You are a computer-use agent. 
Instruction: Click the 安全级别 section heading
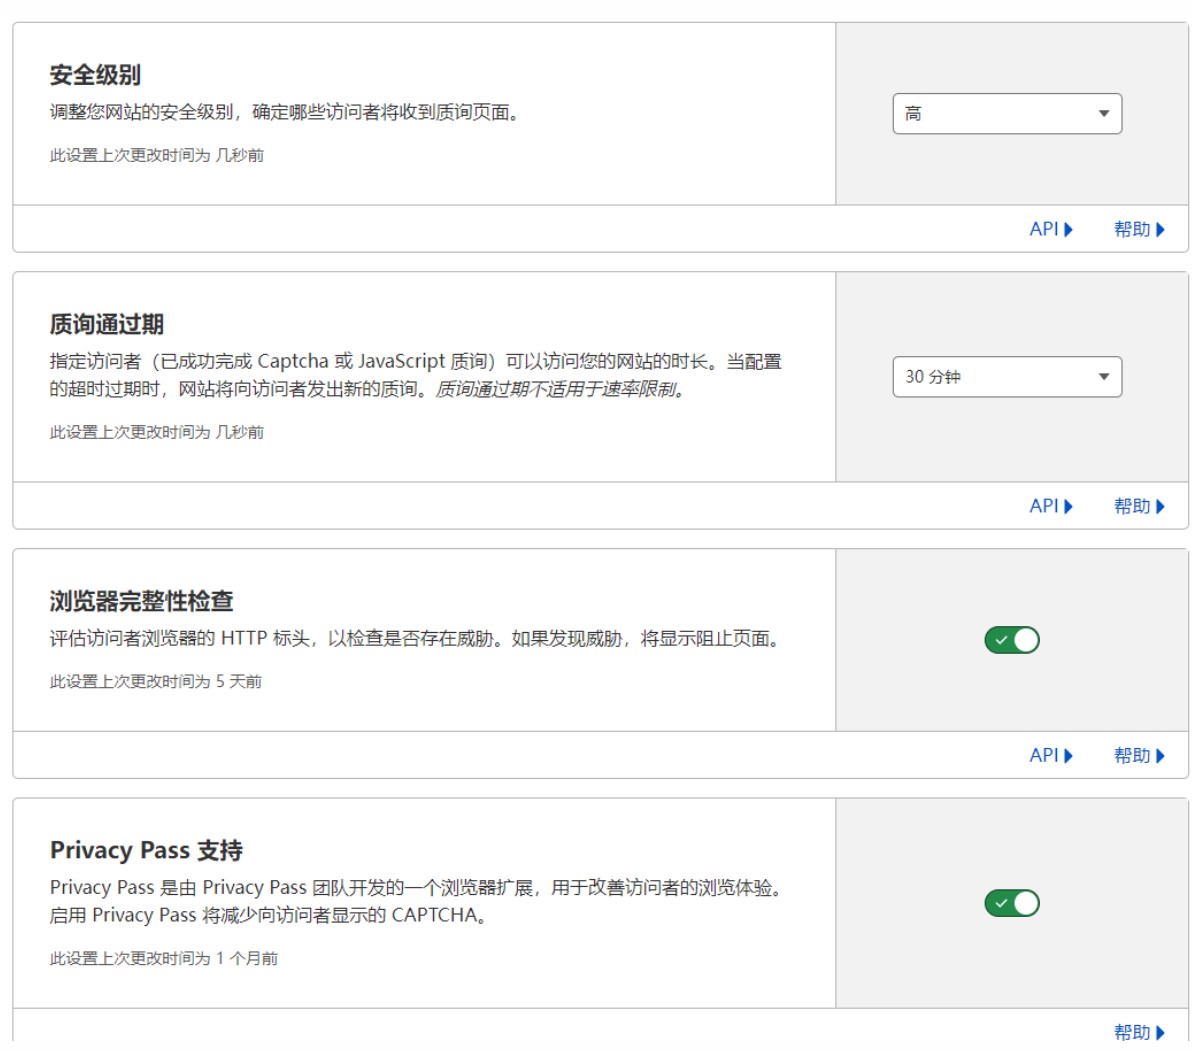click(95, 75)
